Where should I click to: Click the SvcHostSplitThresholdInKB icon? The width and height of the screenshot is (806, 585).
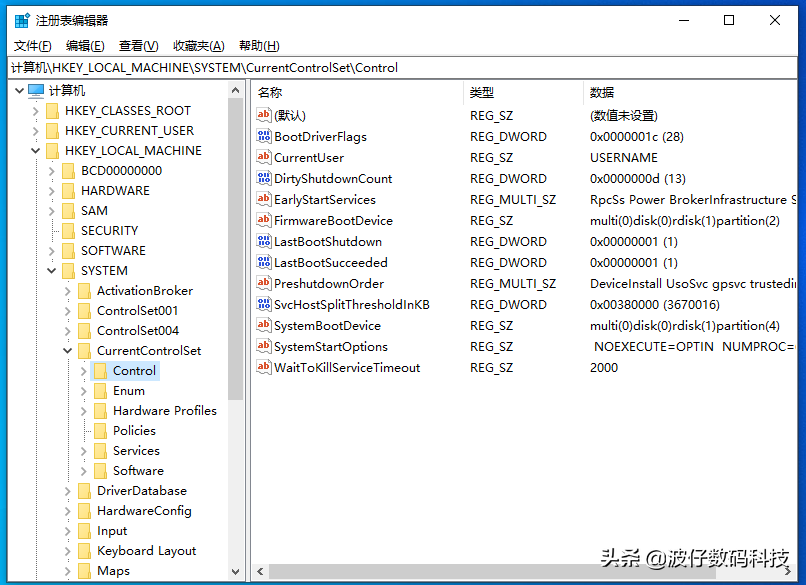[x=264, y=304]
